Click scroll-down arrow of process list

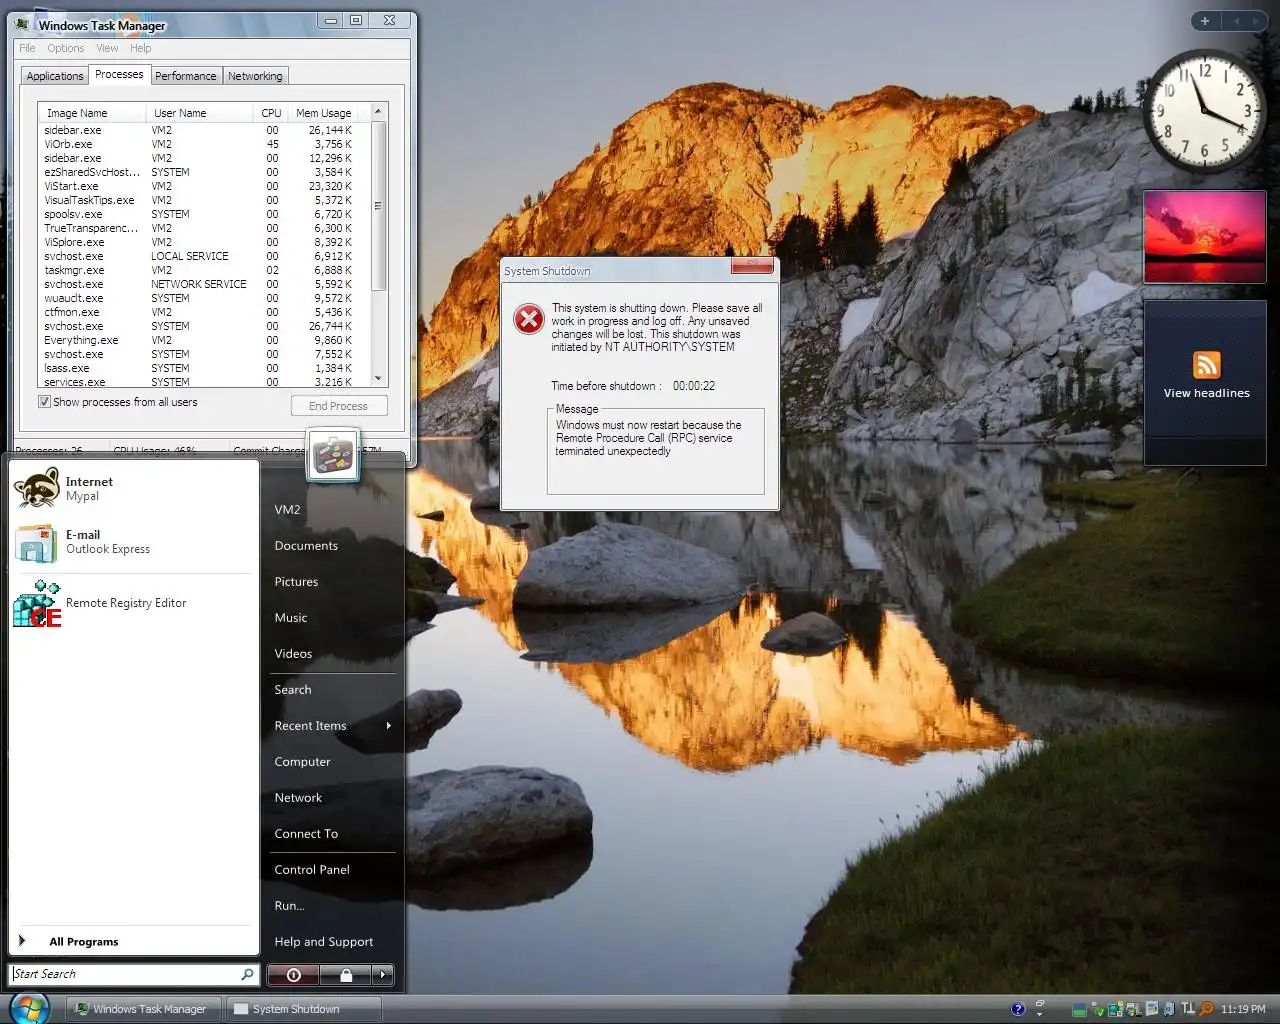pos(378,378)
